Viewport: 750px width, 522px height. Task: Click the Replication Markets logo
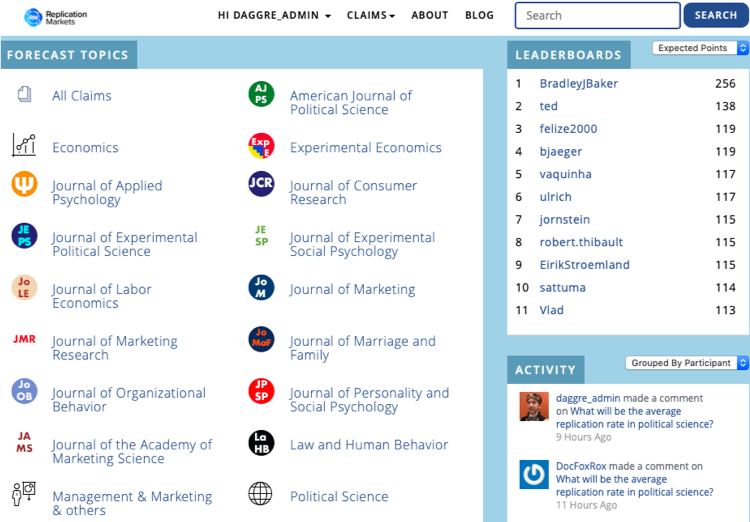pos(55,17)
